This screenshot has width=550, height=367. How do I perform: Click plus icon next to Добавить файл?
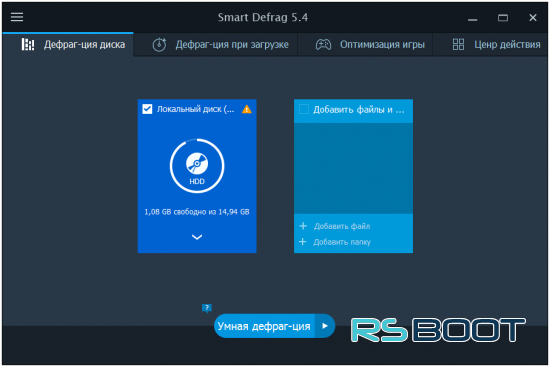pos(303,226)
